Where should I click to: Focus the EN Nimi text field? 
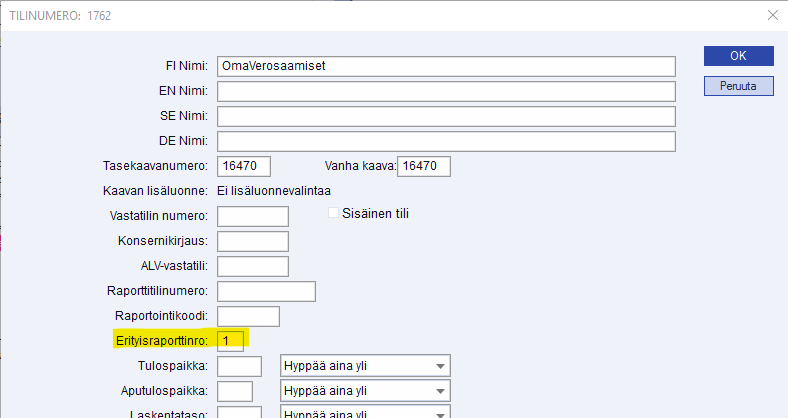447,91
